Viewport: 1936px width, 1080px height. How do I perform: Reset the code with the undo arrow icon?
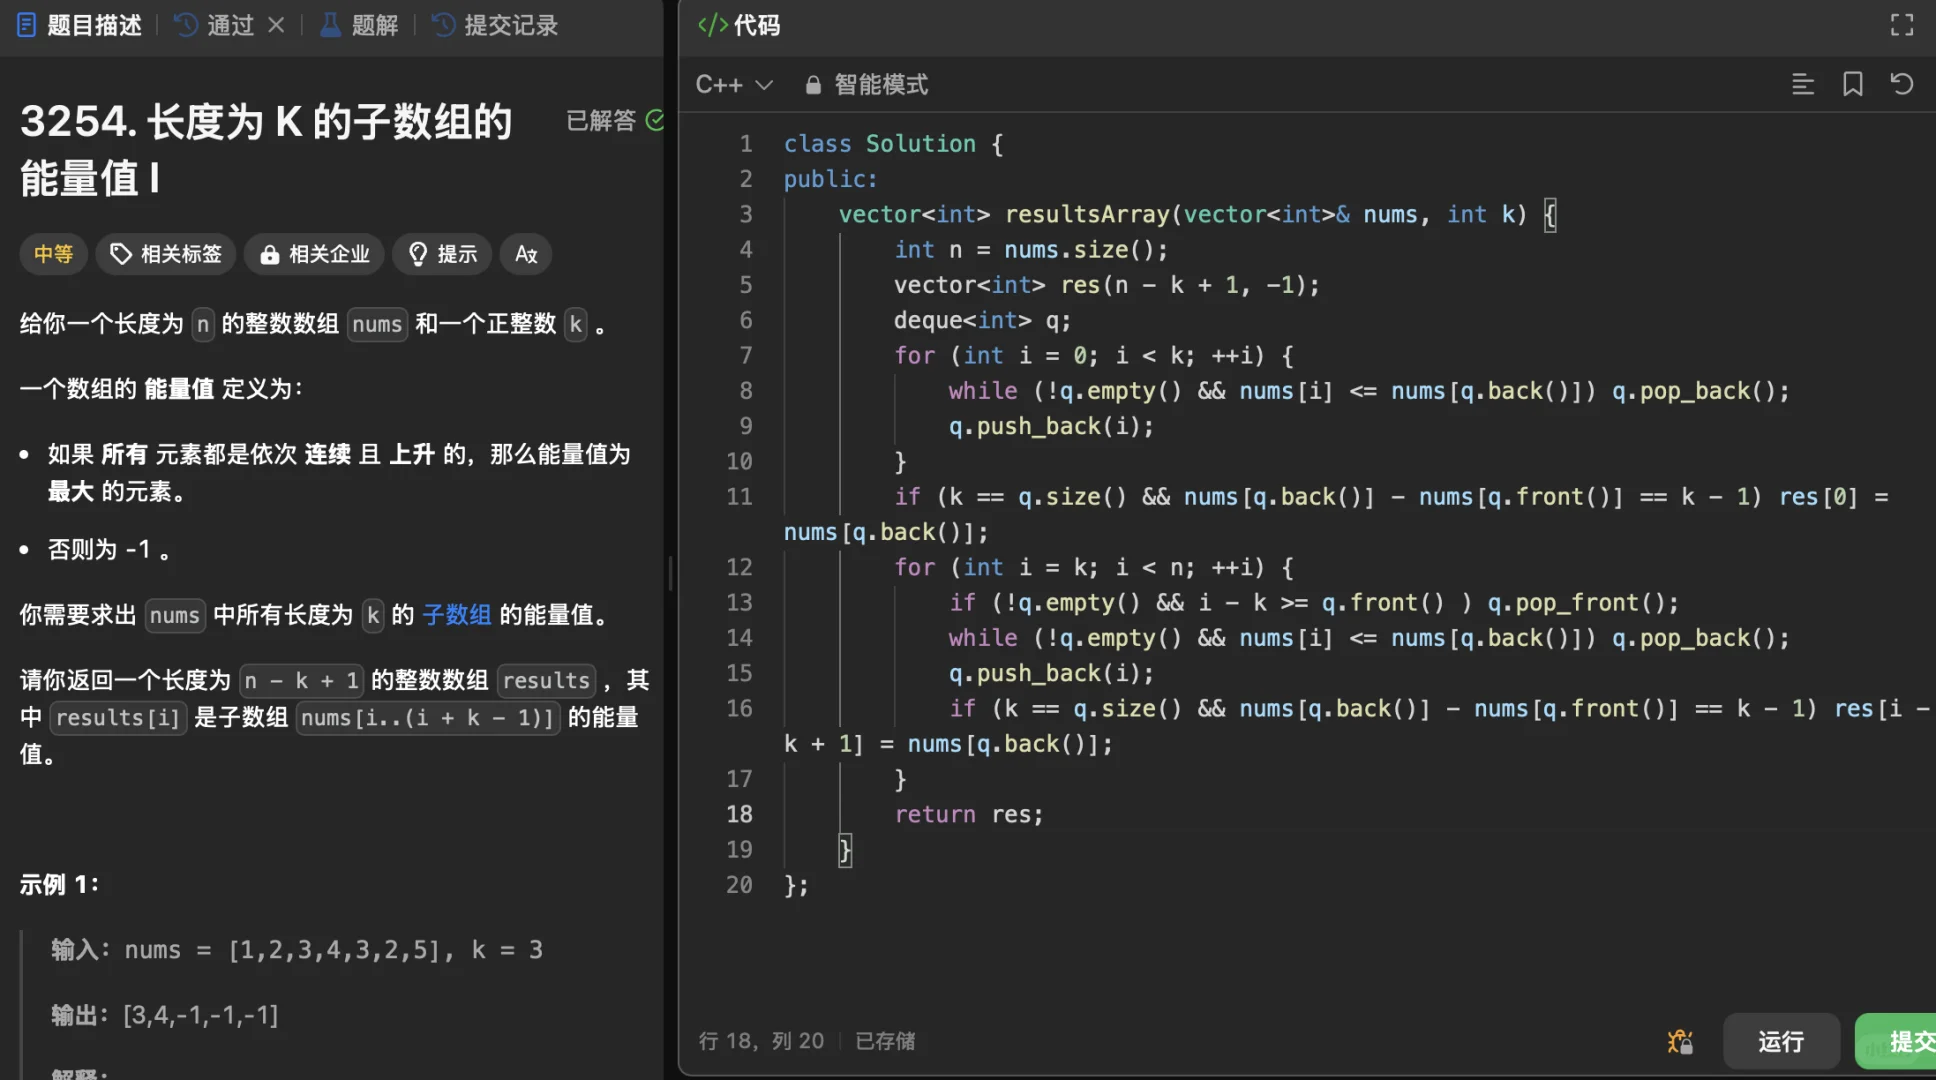1902,85
